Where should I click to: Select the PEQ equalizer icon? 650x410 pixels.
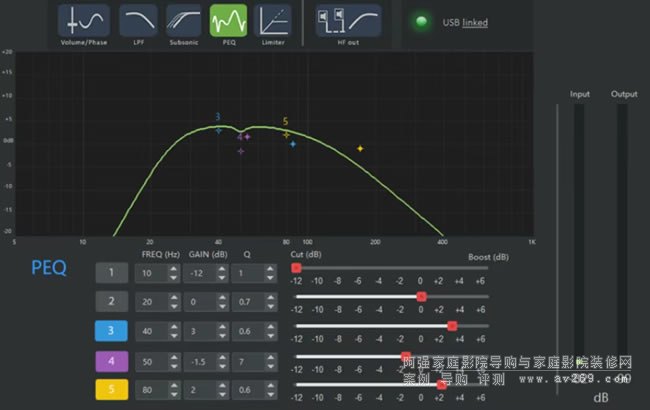(x=228, y=20)
